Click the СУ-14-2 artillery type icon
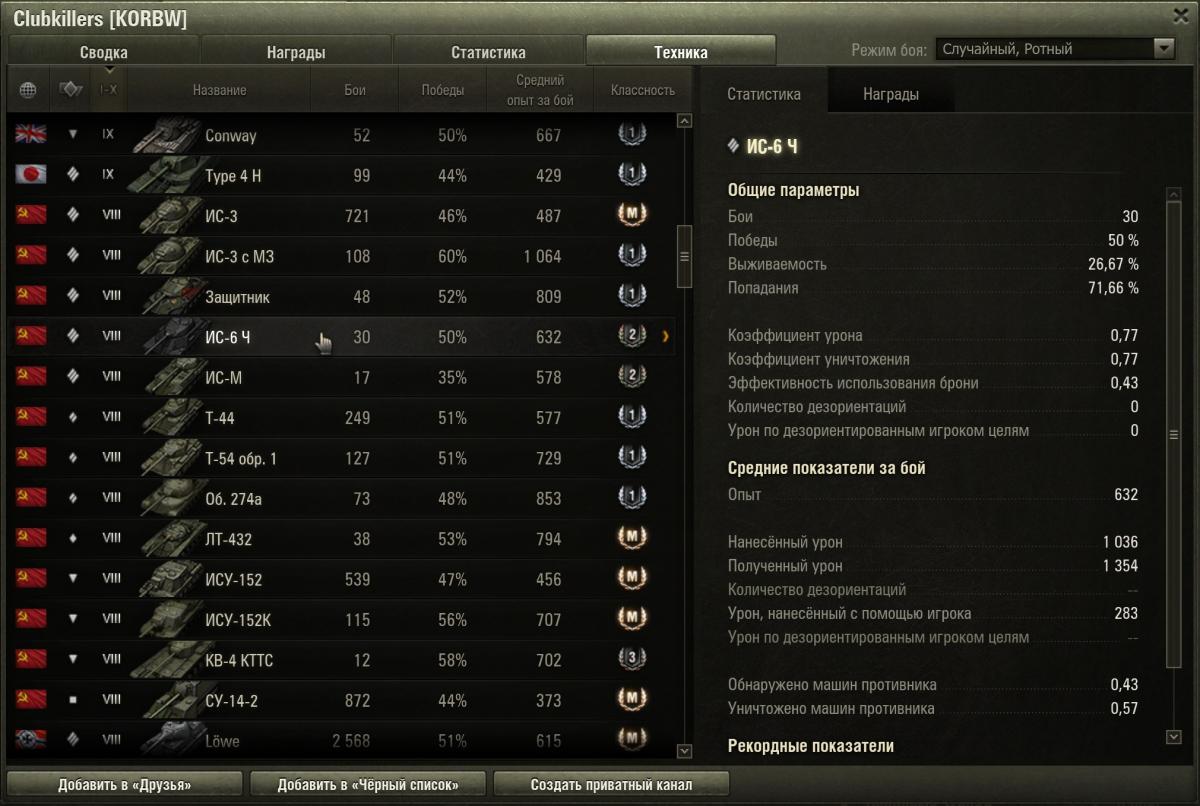 coord(72,701)
